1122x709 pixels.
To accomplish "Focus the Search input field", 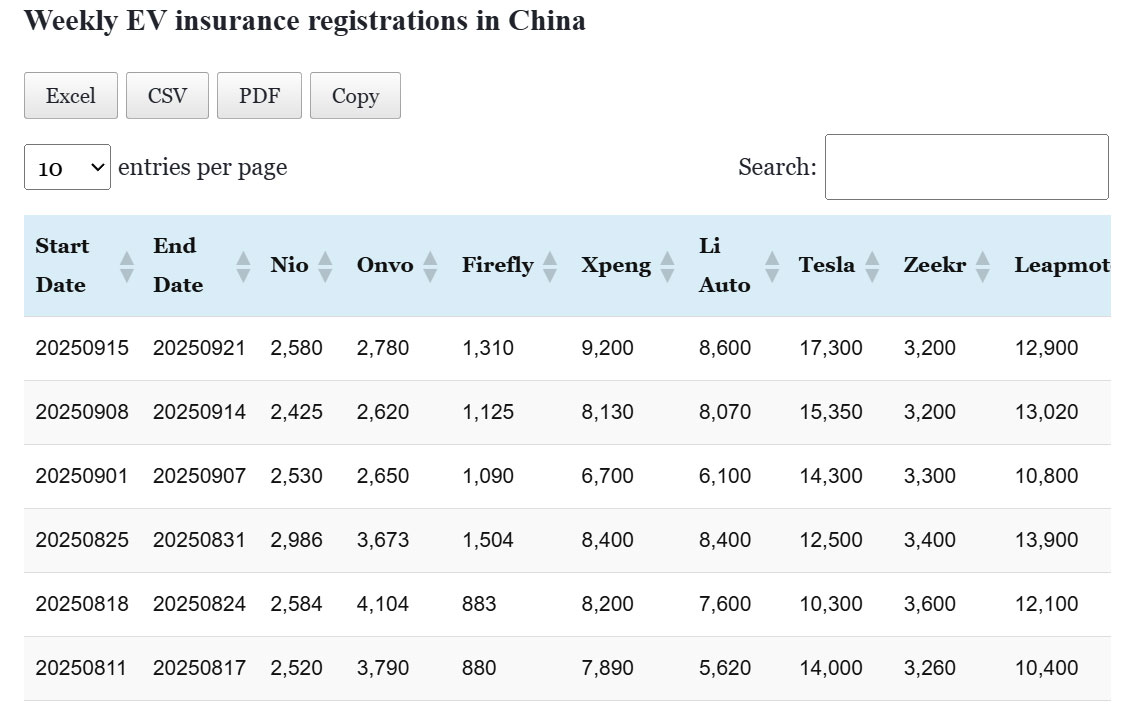I will point(966,167).
